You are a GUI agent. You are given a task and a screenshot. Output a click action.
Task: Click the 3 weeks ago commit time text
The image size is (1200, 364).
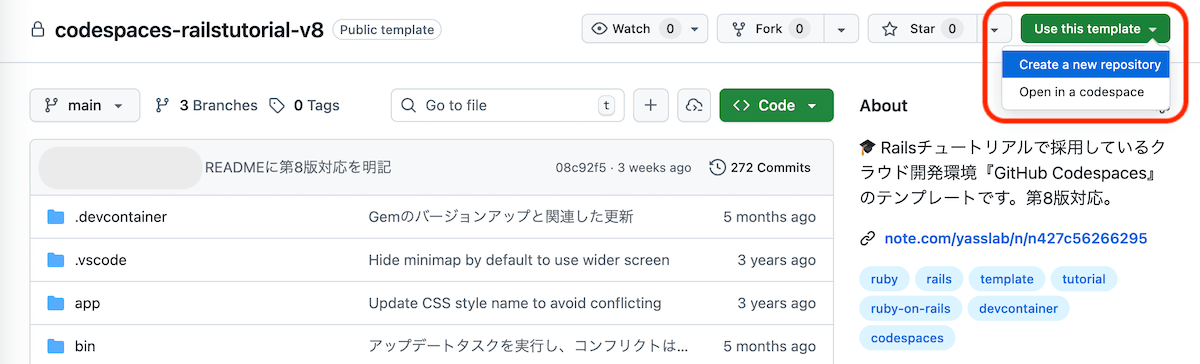click(654, 167)
